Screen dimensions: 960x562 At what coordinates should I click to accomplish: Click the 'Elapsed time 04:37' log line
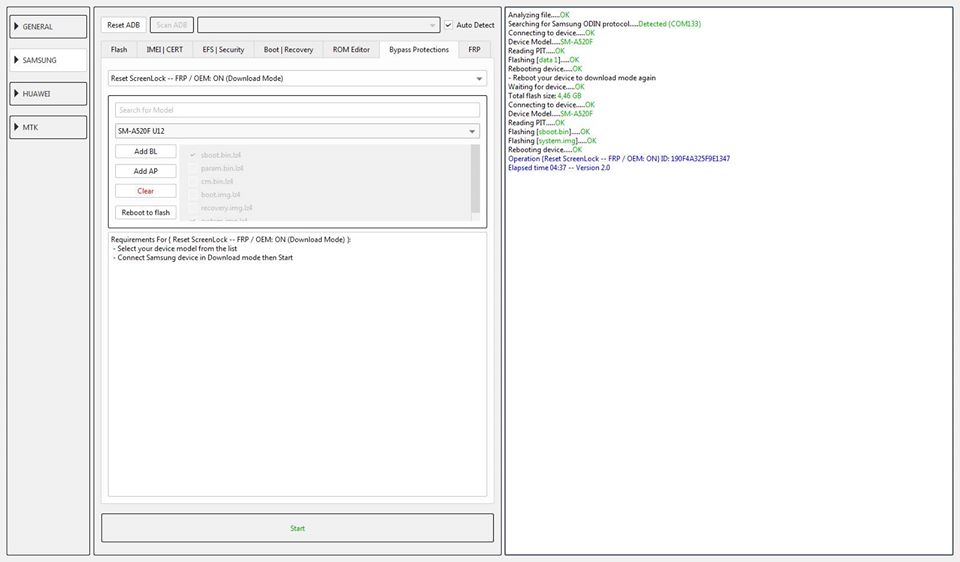[559, 168]
